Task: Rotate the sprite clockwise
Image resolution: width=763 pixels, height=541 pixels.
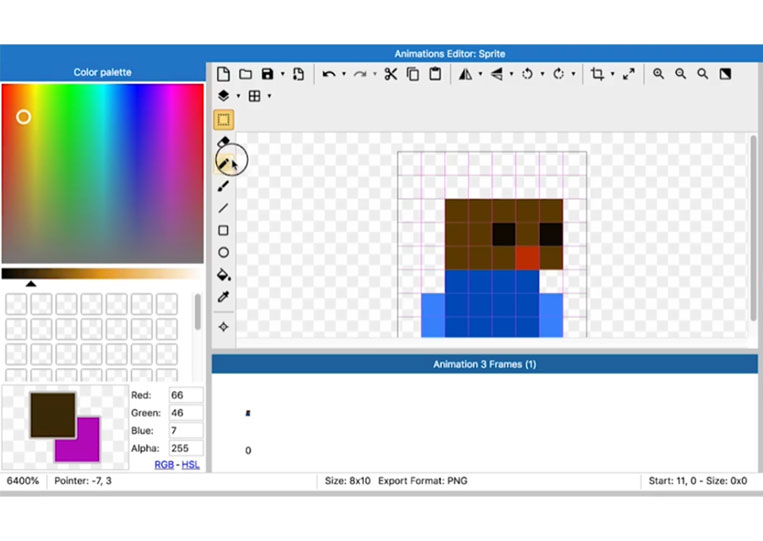Action: 559,74
